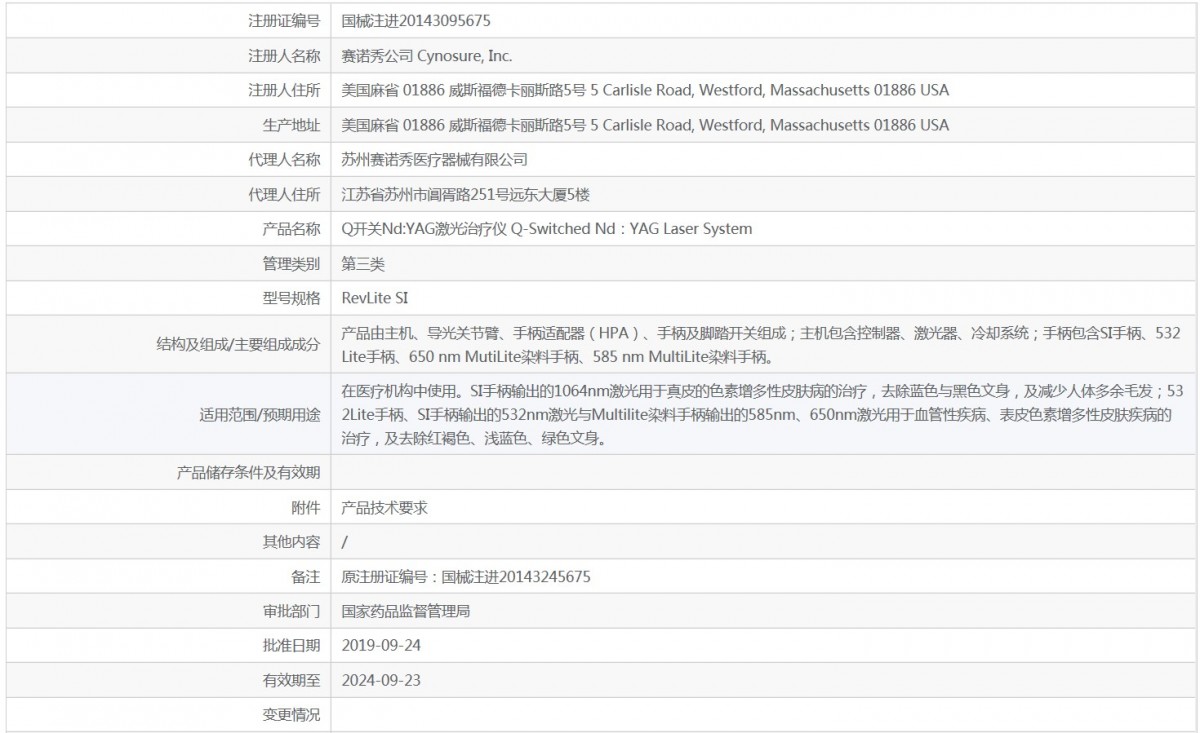Click the 产品储存条件及有效期 label
Image resolution: width=1200 pixels, height=733 pixels.
248,473
